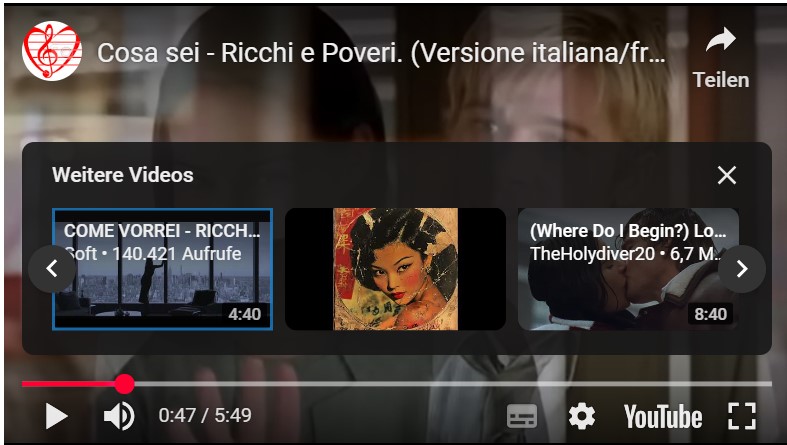Viewport: 787px width, 445px height.
Task: Open the settings gear menu
Action: [x=582, y=416]
